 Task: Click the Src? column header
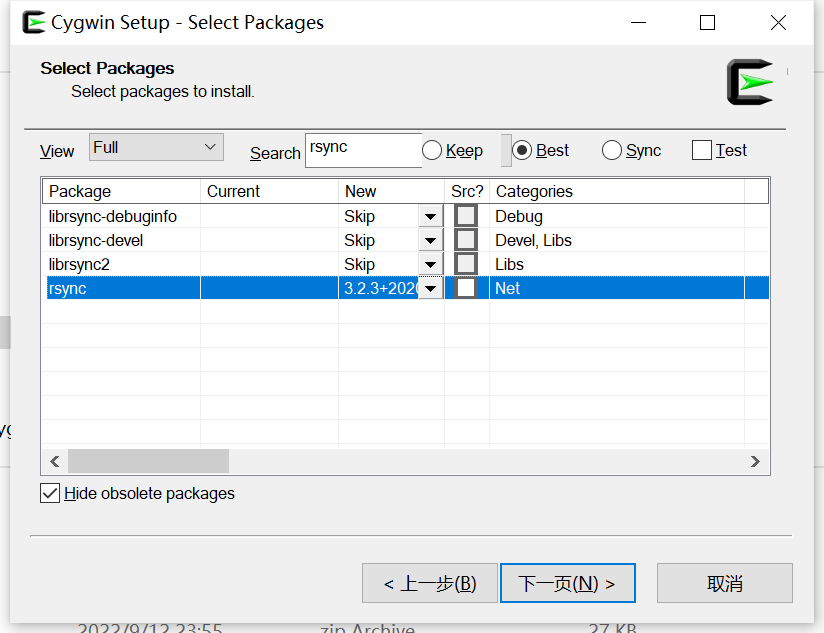pyautogui.click(x=467, y=191)
